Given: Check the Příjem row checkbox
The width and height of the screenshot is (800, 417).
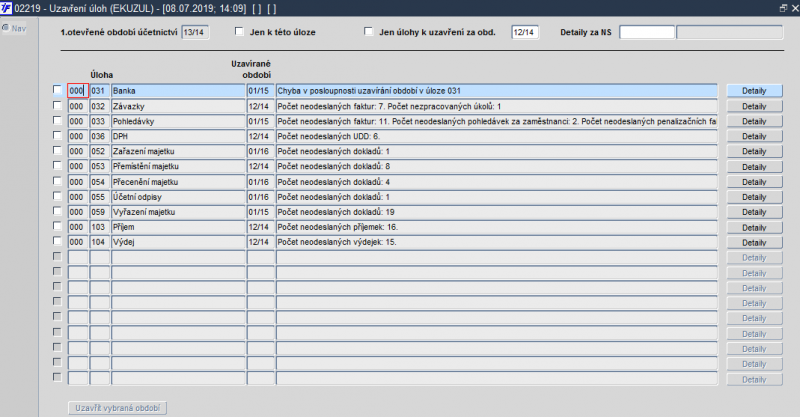Looking at the screenshot, I should pos(57,226).
